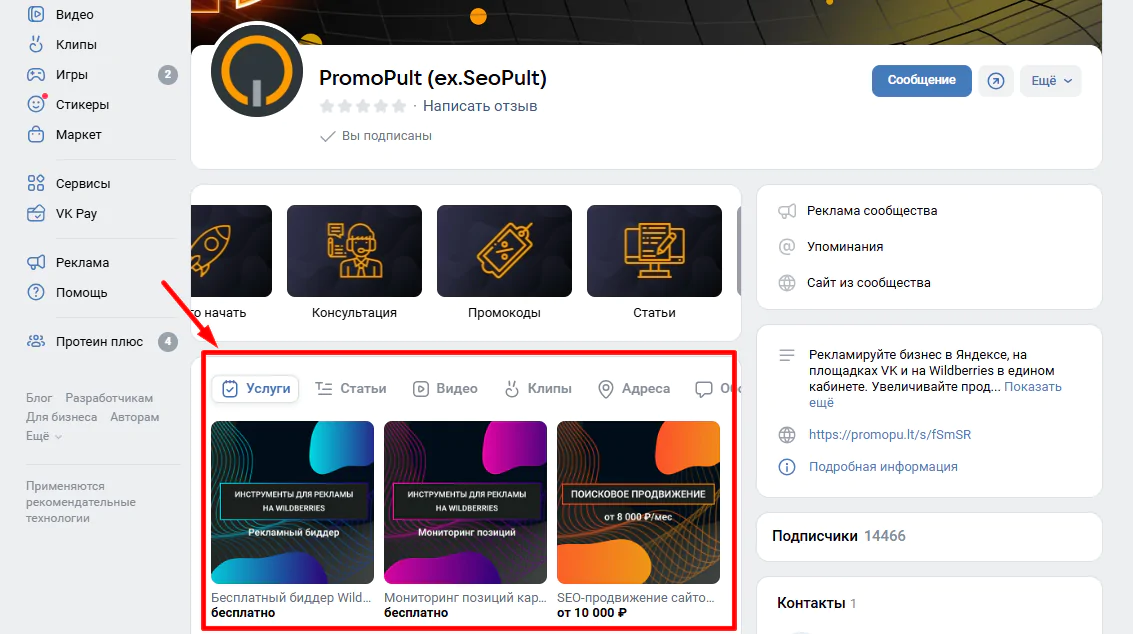The image size is (1133, 634).
Task: Open the SEO-продвижение service thumbnail
Action: (638, 502)
